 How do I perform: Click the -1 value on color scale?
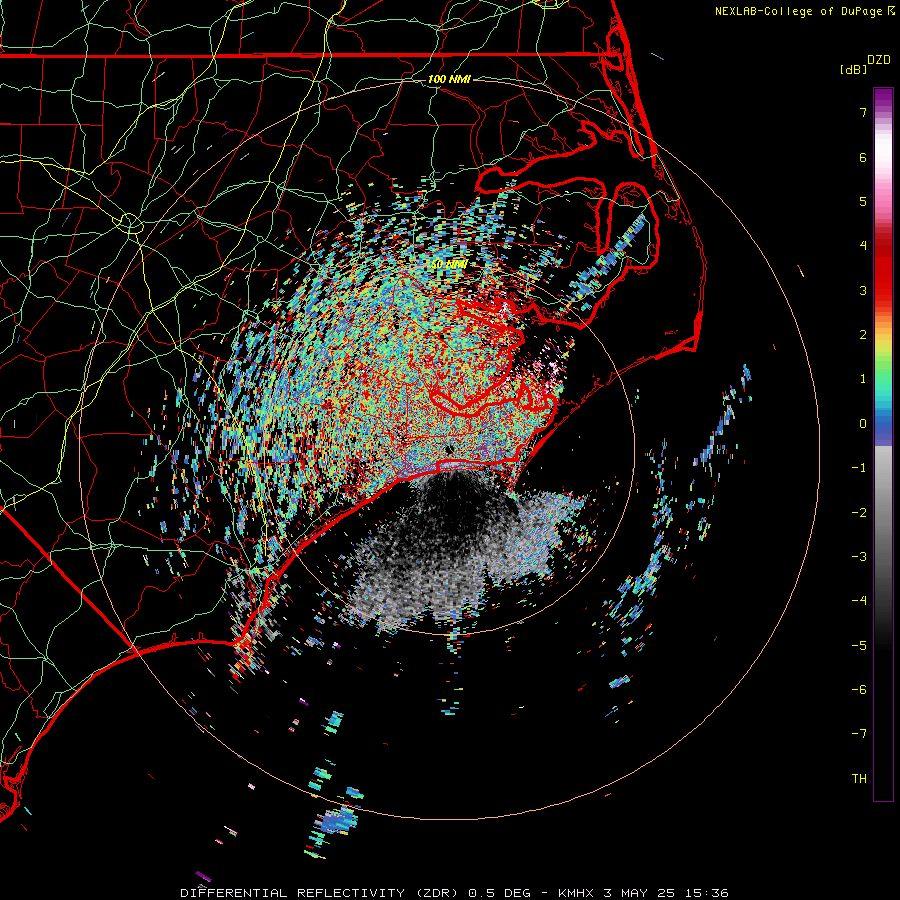tap(859, 468)
